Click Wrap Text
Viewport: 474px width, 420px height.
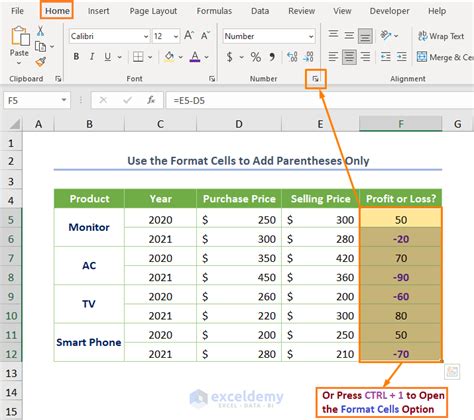click(x=441, y=36)
